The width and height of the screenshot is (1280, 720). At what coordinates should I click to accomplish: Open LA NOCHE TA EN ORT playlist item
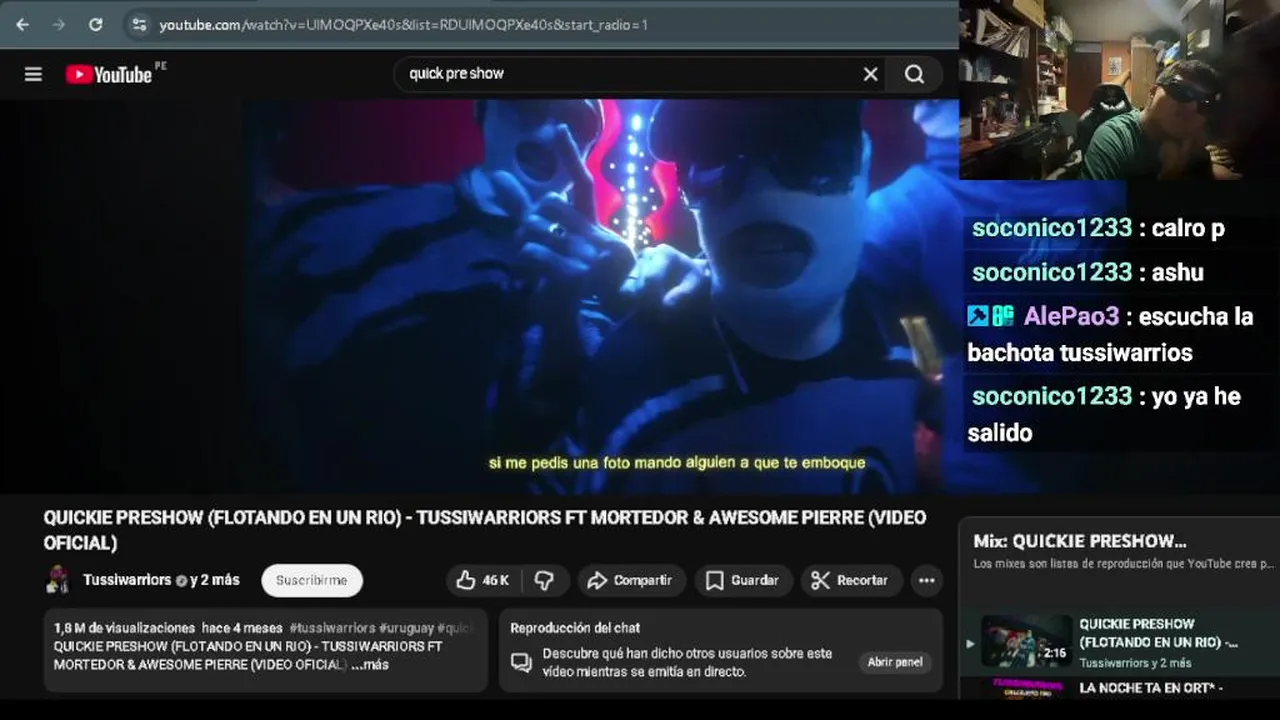click(x=1150, y=688)
